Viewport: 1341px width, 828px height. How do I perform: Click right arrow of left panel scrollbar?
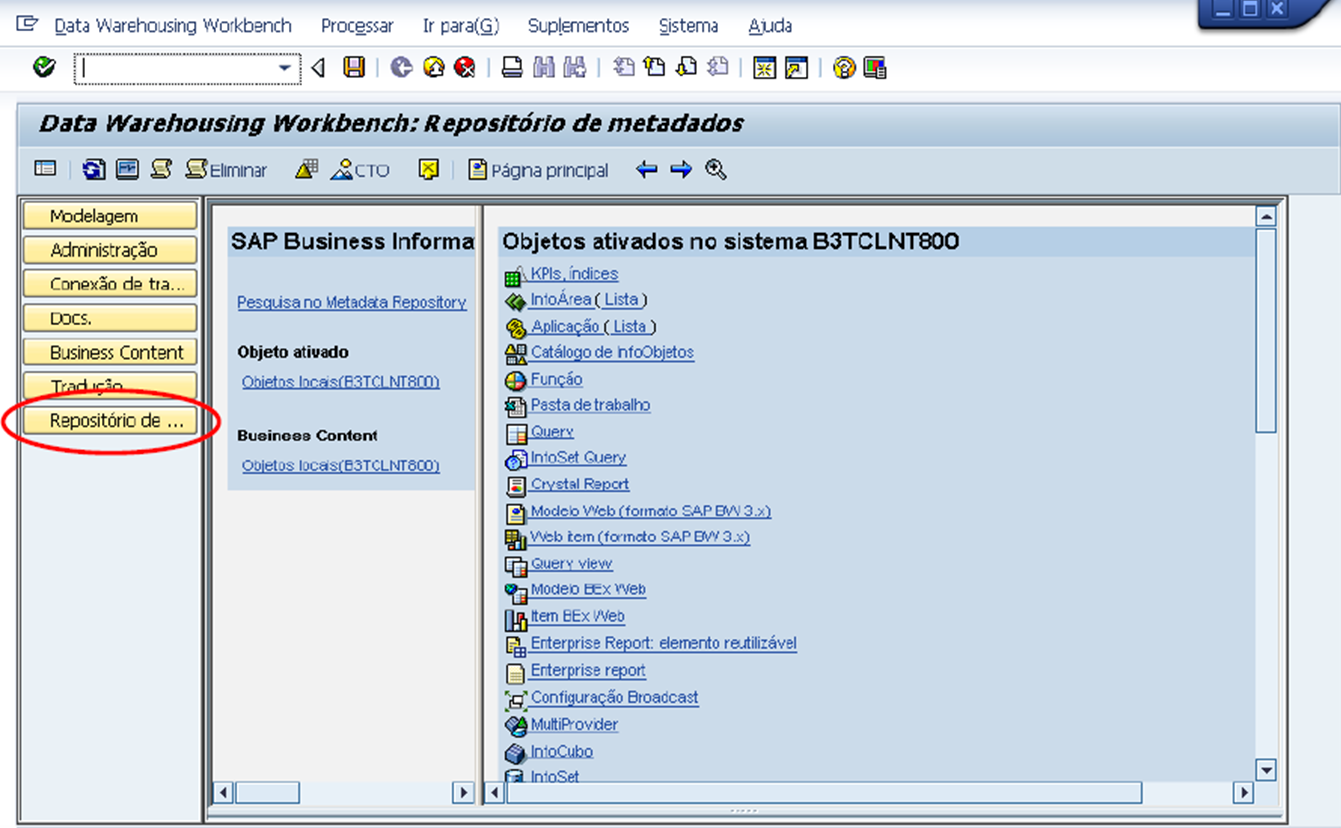tap(463, 793)
